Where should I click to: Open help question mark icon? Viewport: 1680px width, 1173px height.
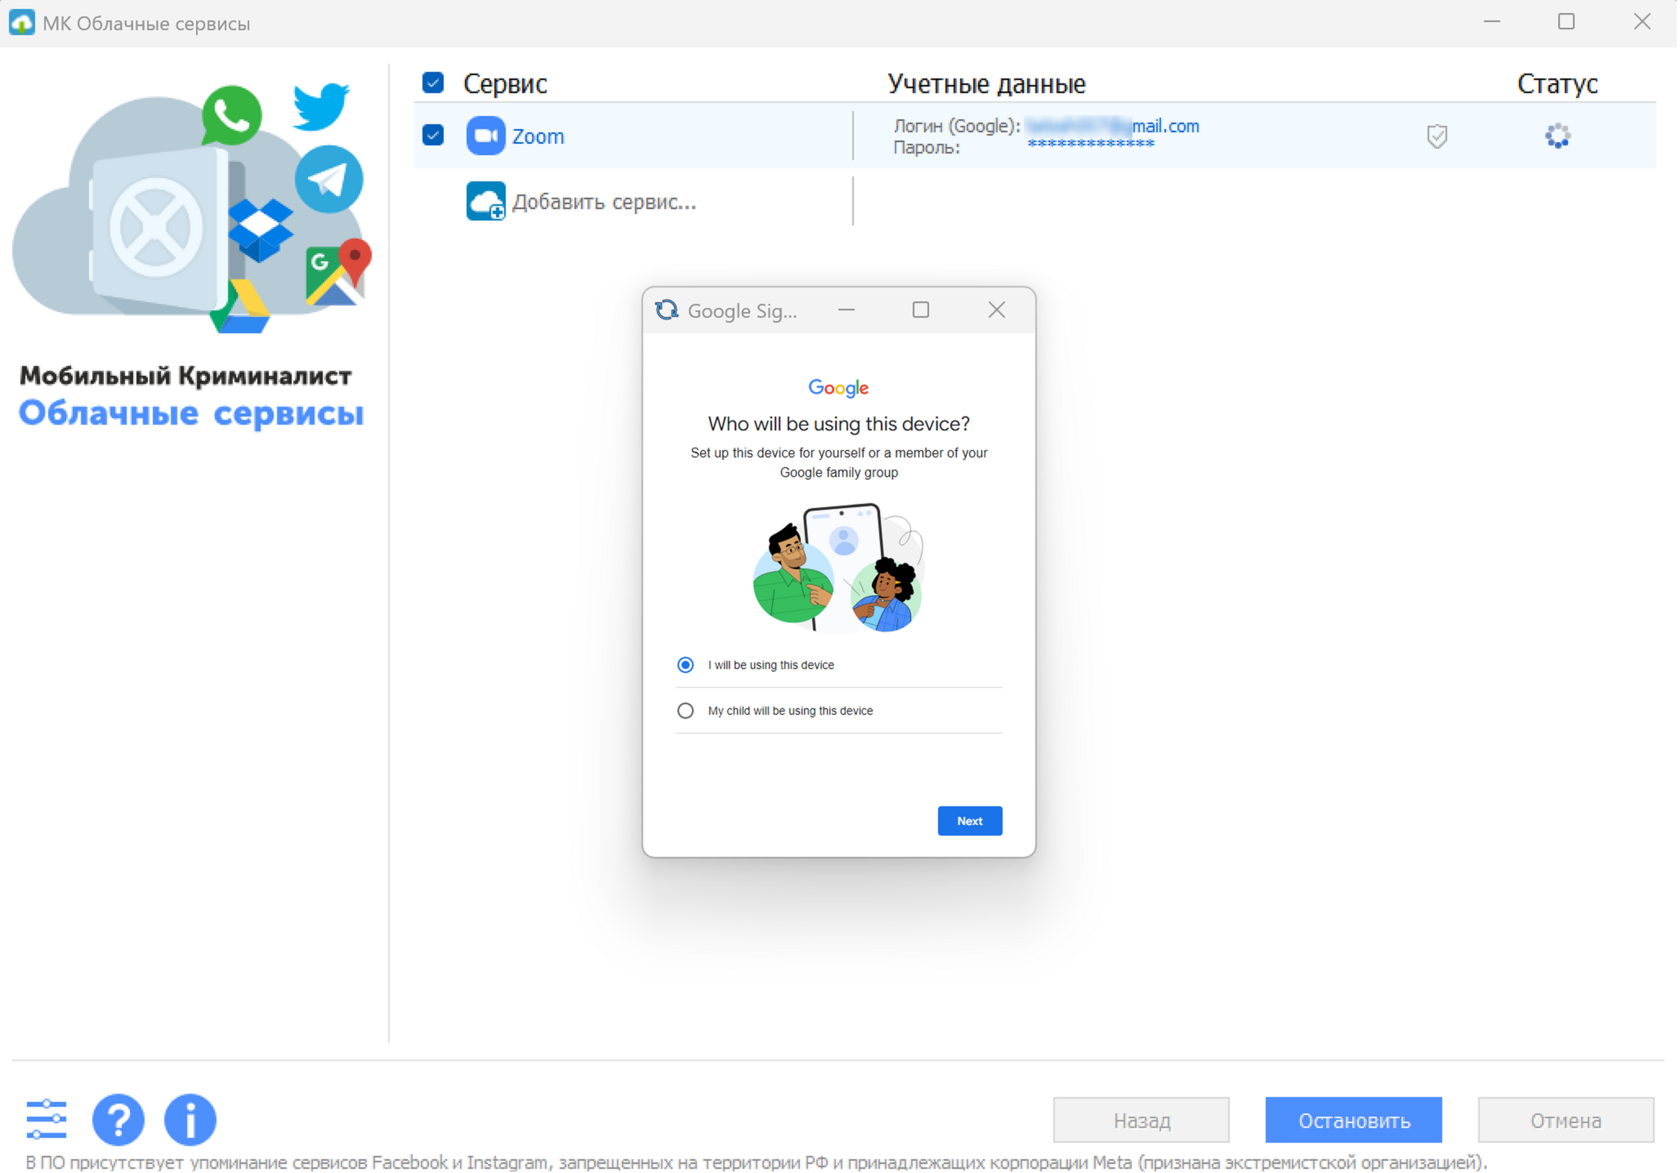118,1119
